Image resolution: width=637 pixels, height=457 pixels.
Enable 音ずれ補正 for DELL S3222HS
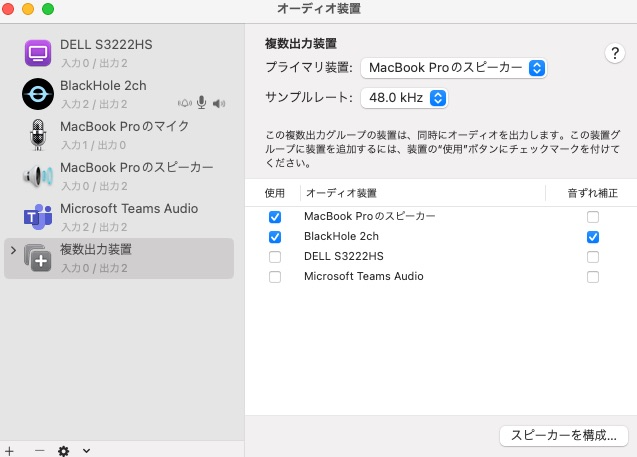[593, 257]
